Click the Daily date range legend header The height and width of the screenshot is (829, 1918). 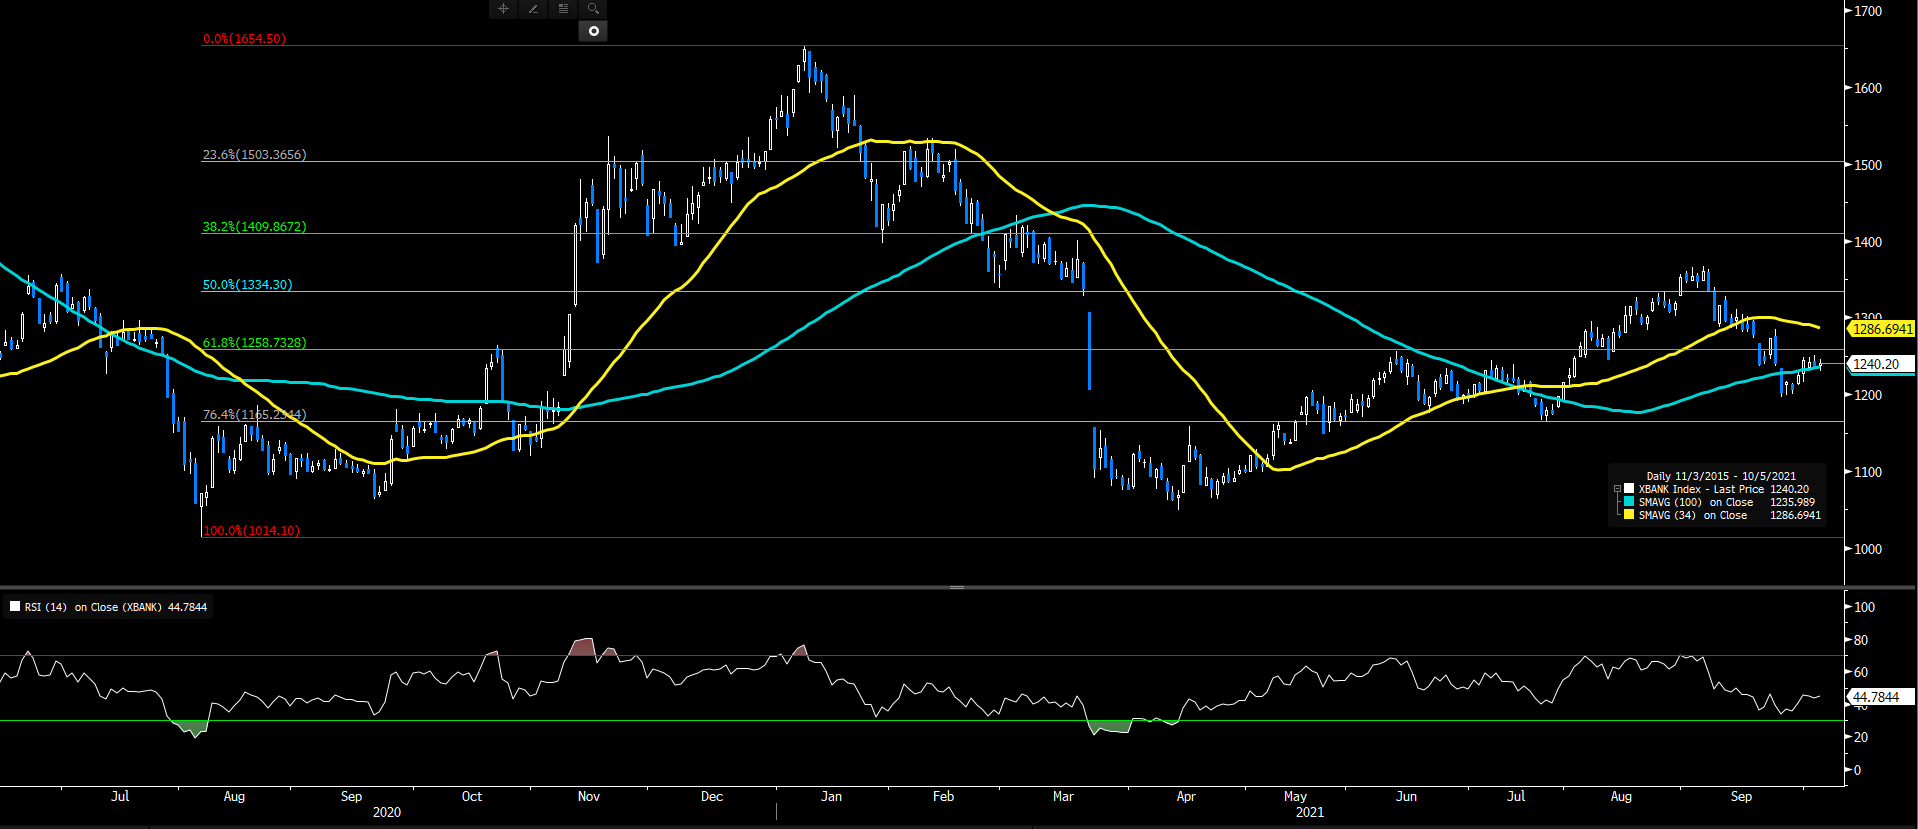pyautogui.click(x=1720, y=476)
